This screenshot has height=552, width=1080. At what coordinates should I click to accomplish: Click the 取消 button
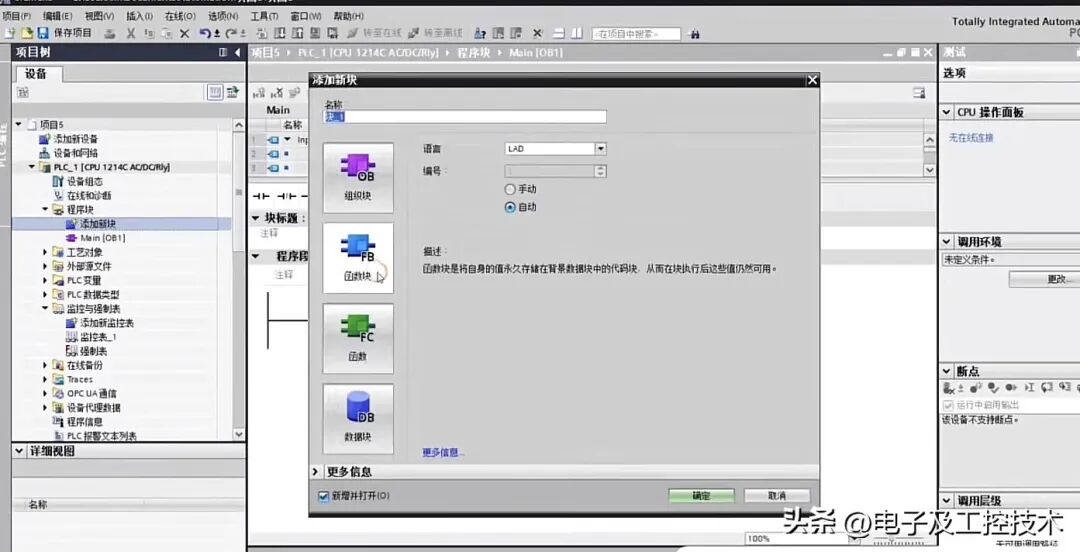(776, 496)
